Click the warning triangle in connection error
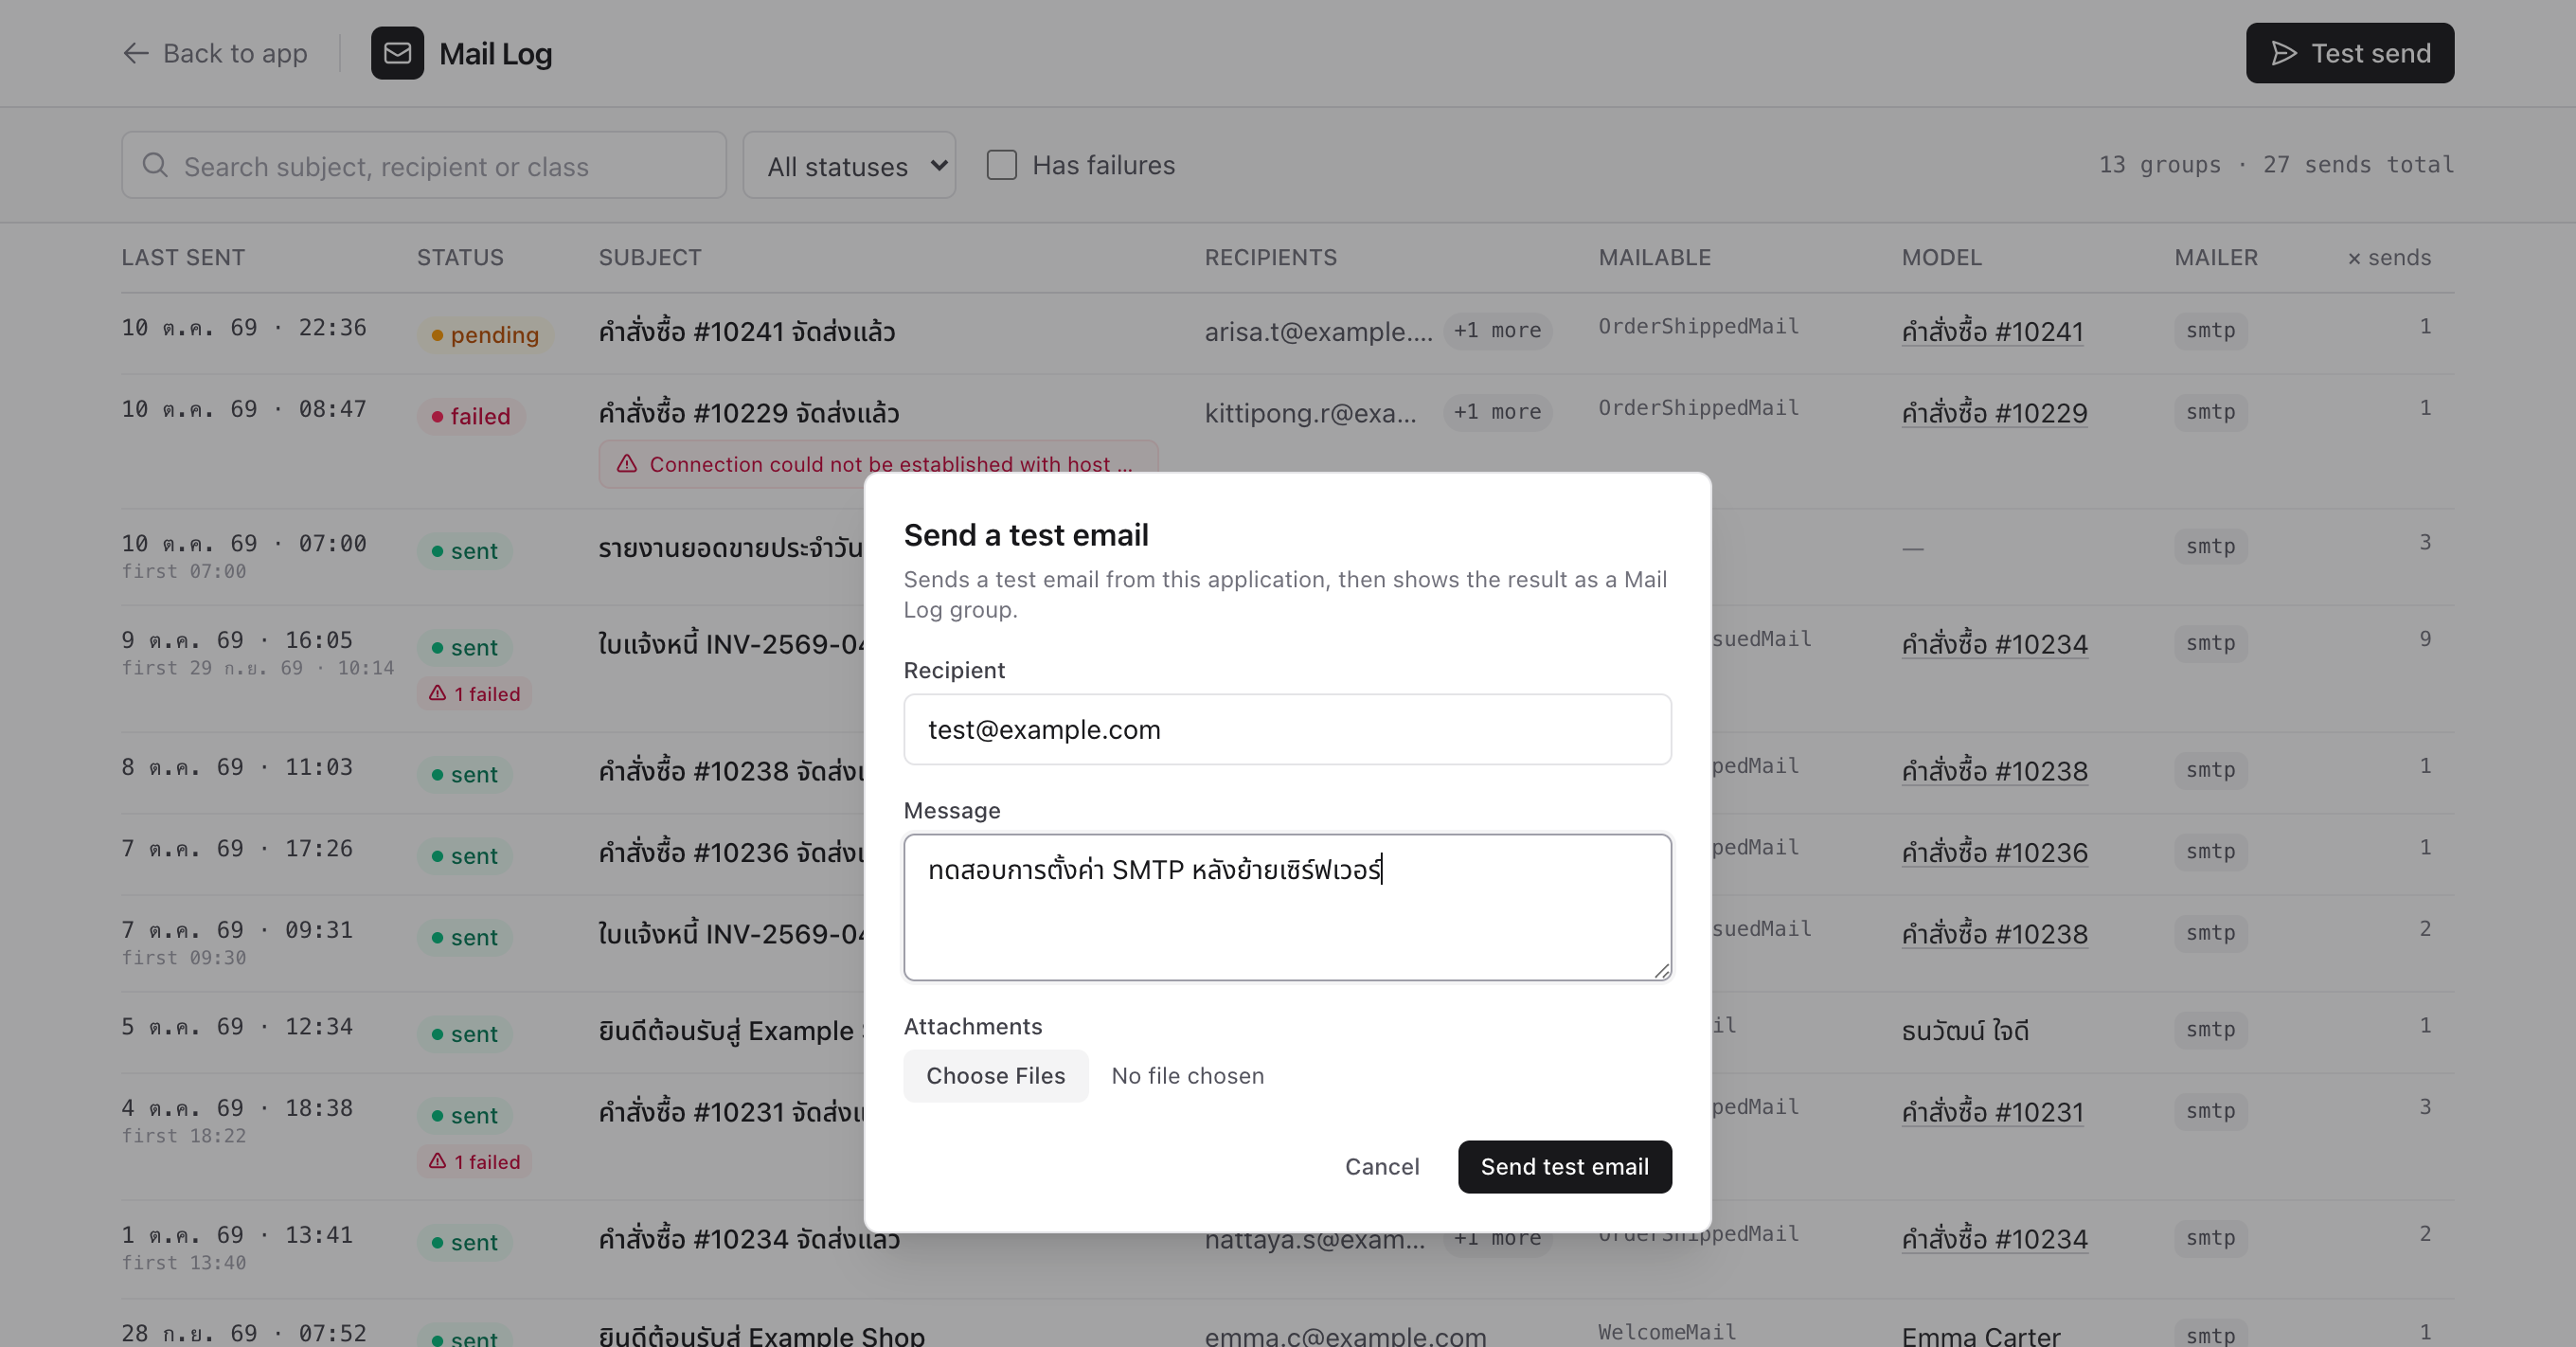 (x=627, y=464)
